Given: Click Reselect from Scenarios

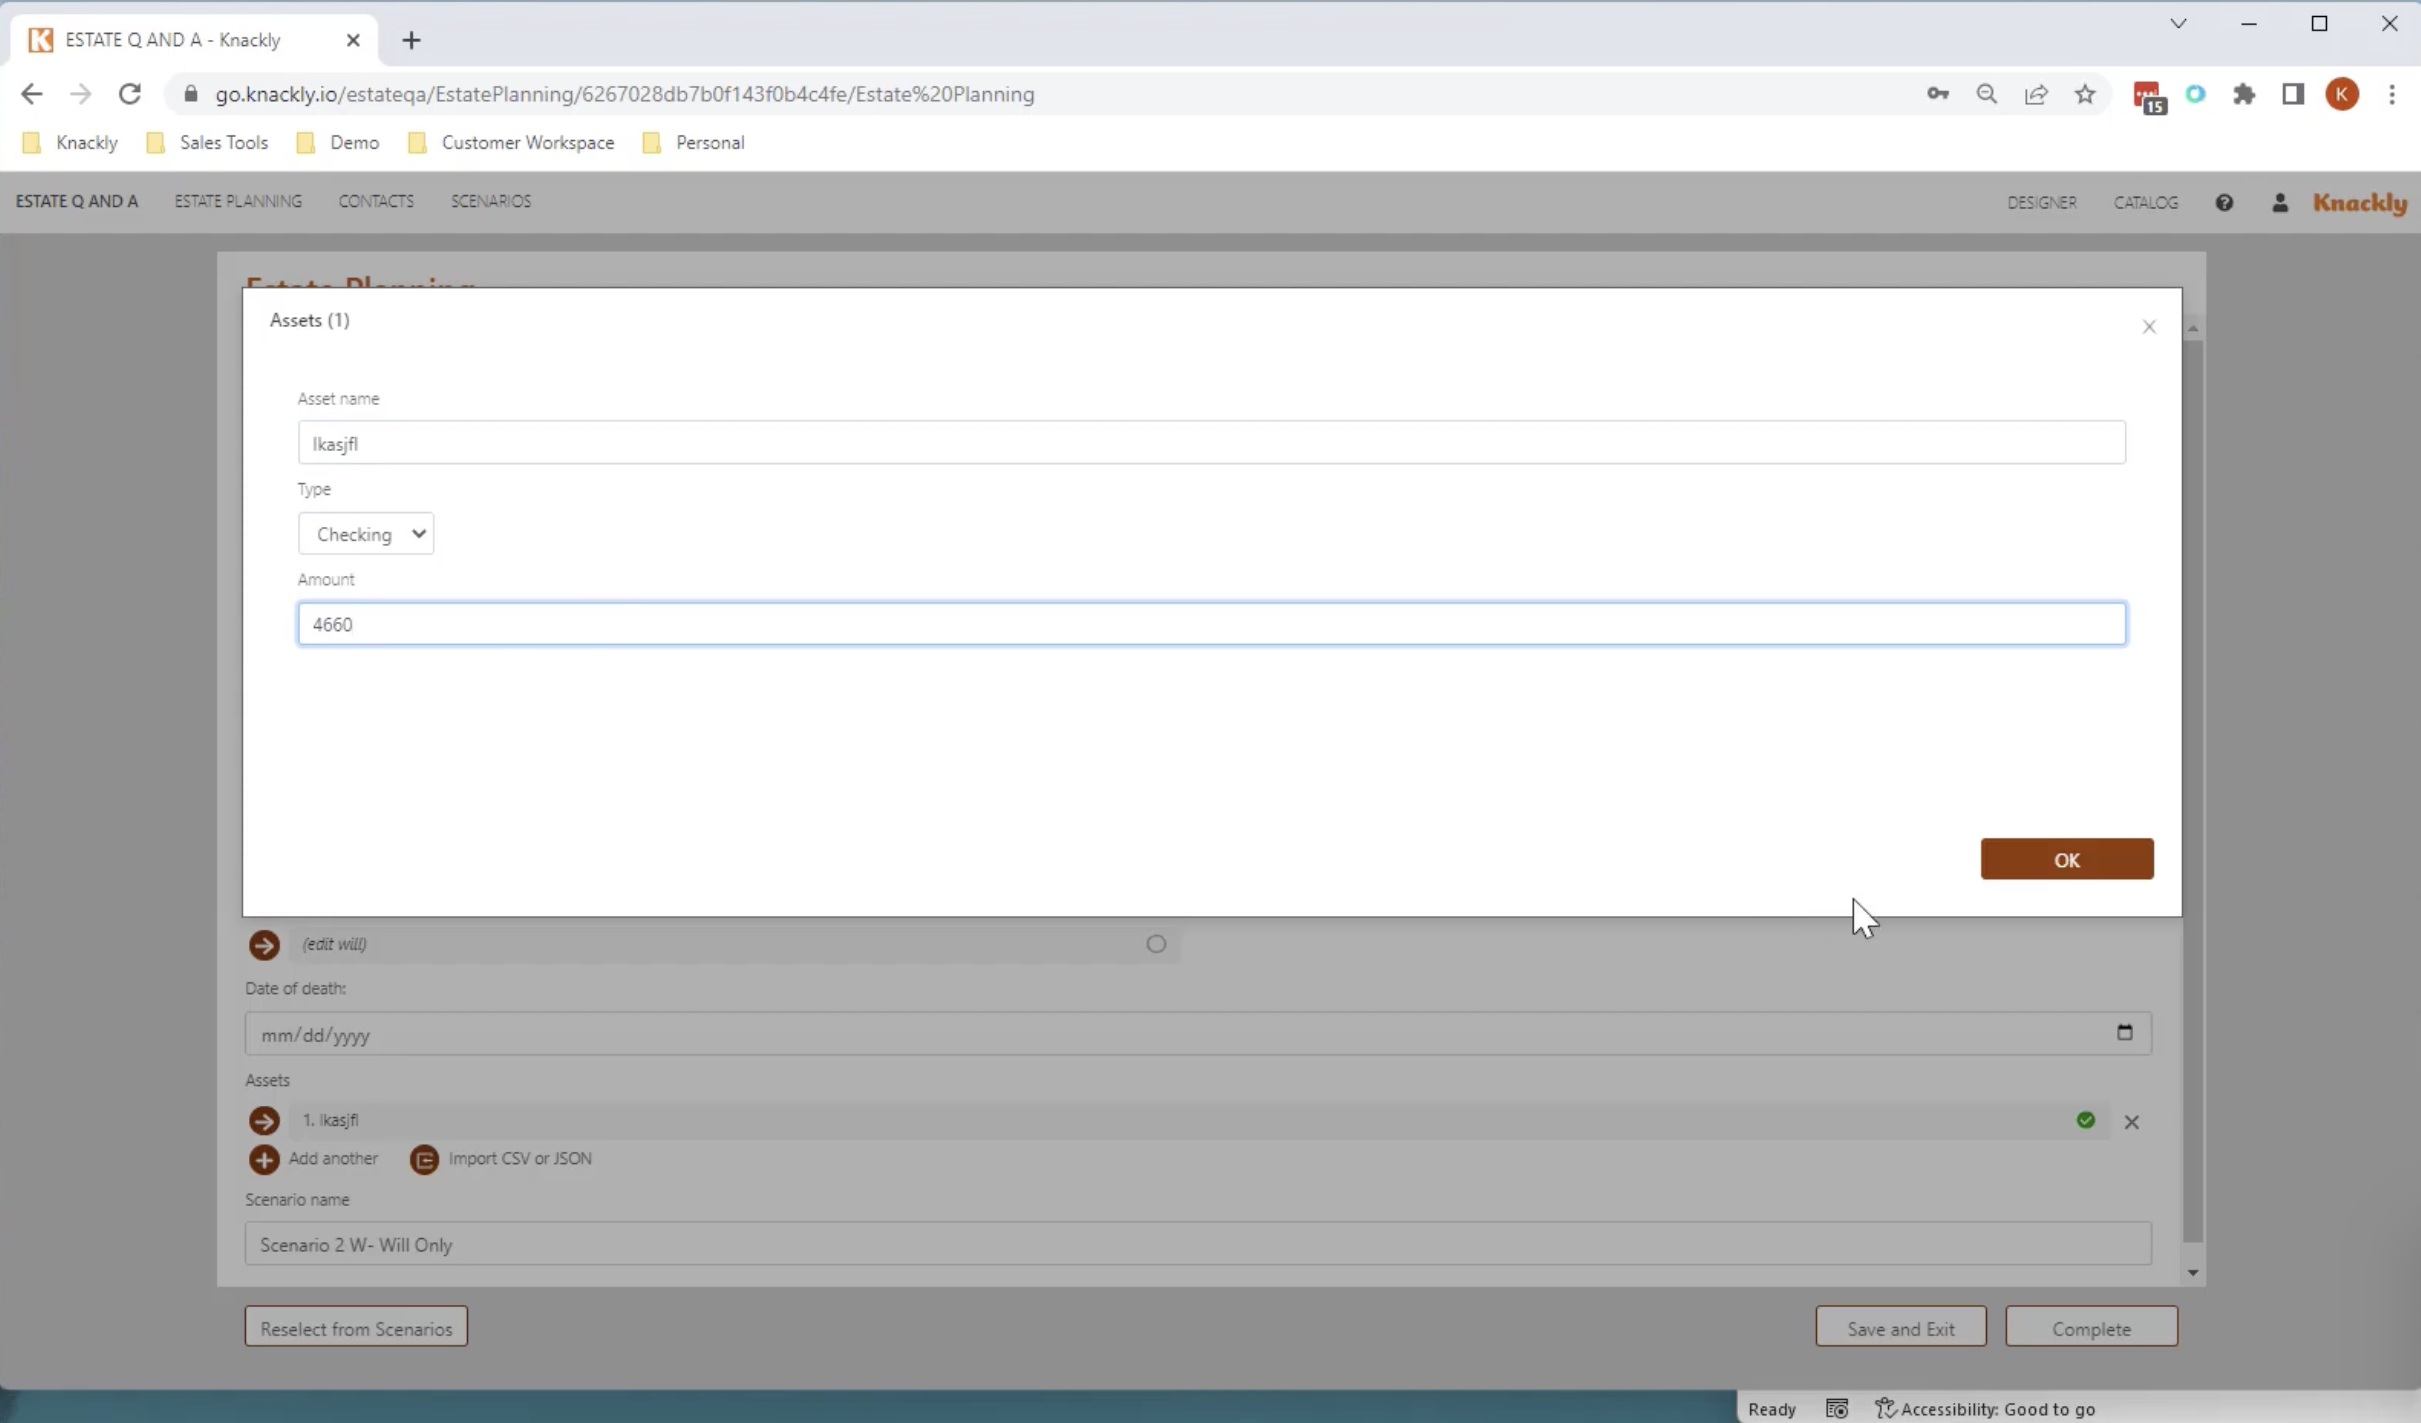Looking at the screenshot, I should pyautogui.click(x=355, y=1326).
